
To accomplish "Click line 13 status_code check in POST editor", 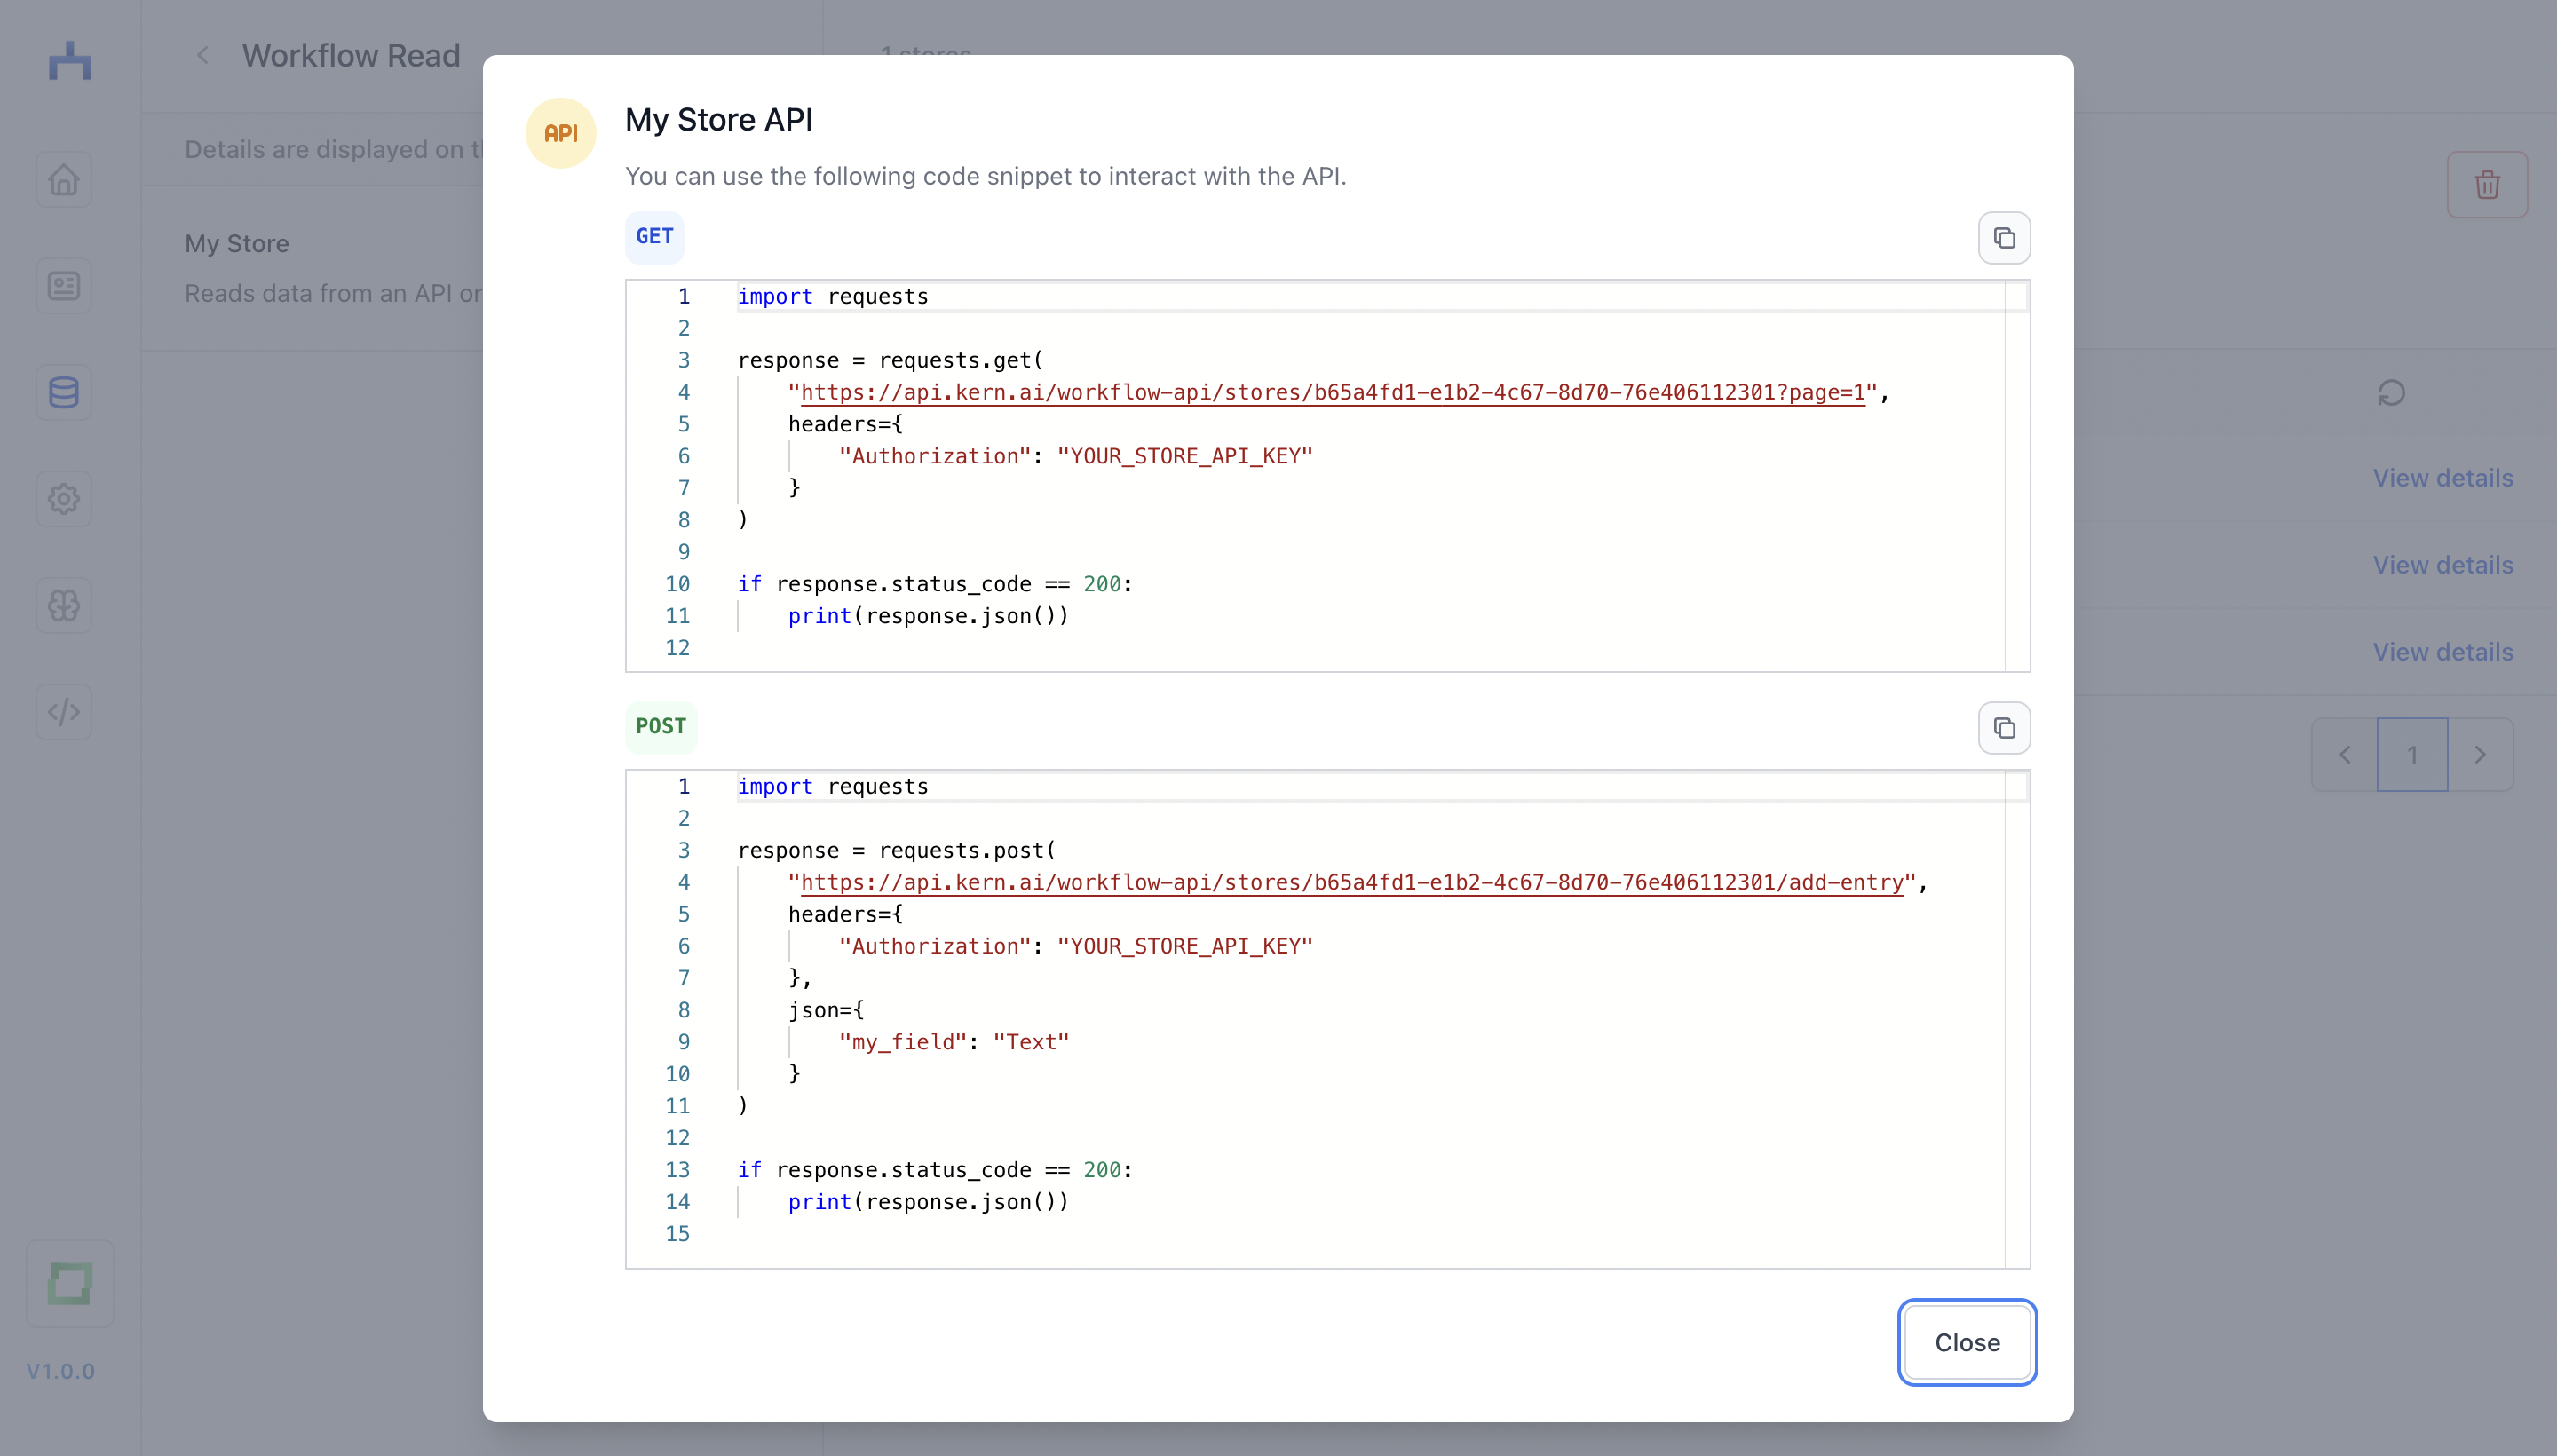I will 935,1170.
